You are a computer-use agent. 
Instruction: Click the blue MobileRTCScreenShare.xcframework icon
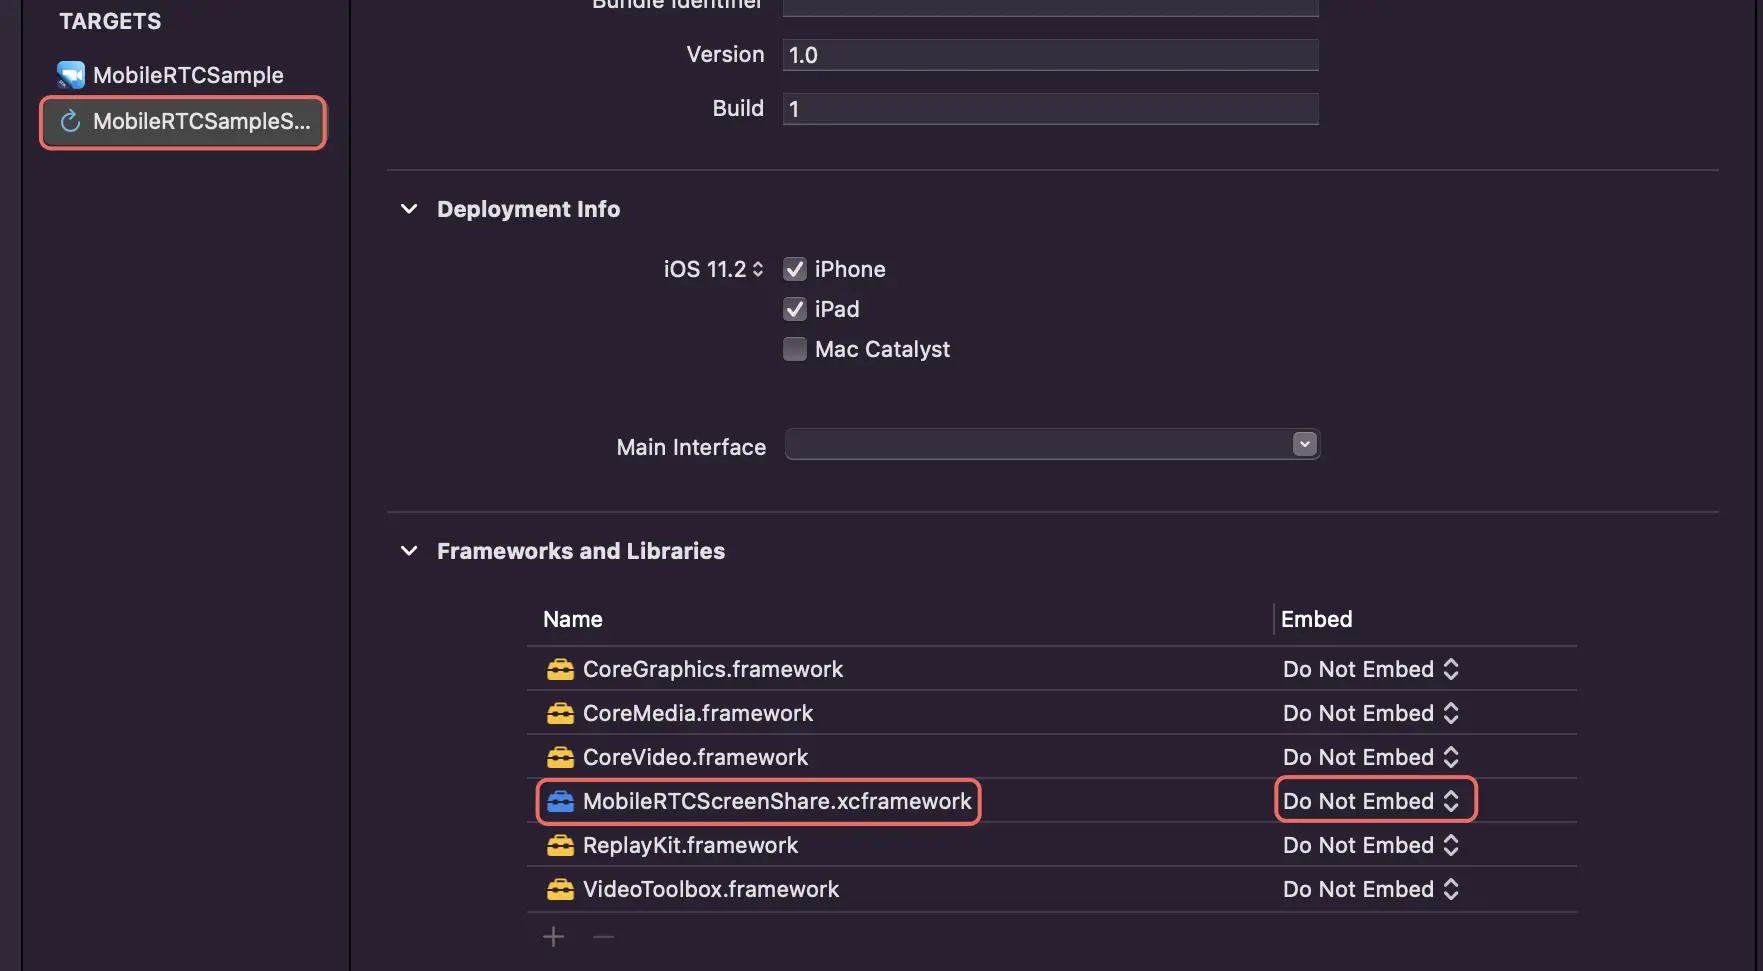[560, 801]
